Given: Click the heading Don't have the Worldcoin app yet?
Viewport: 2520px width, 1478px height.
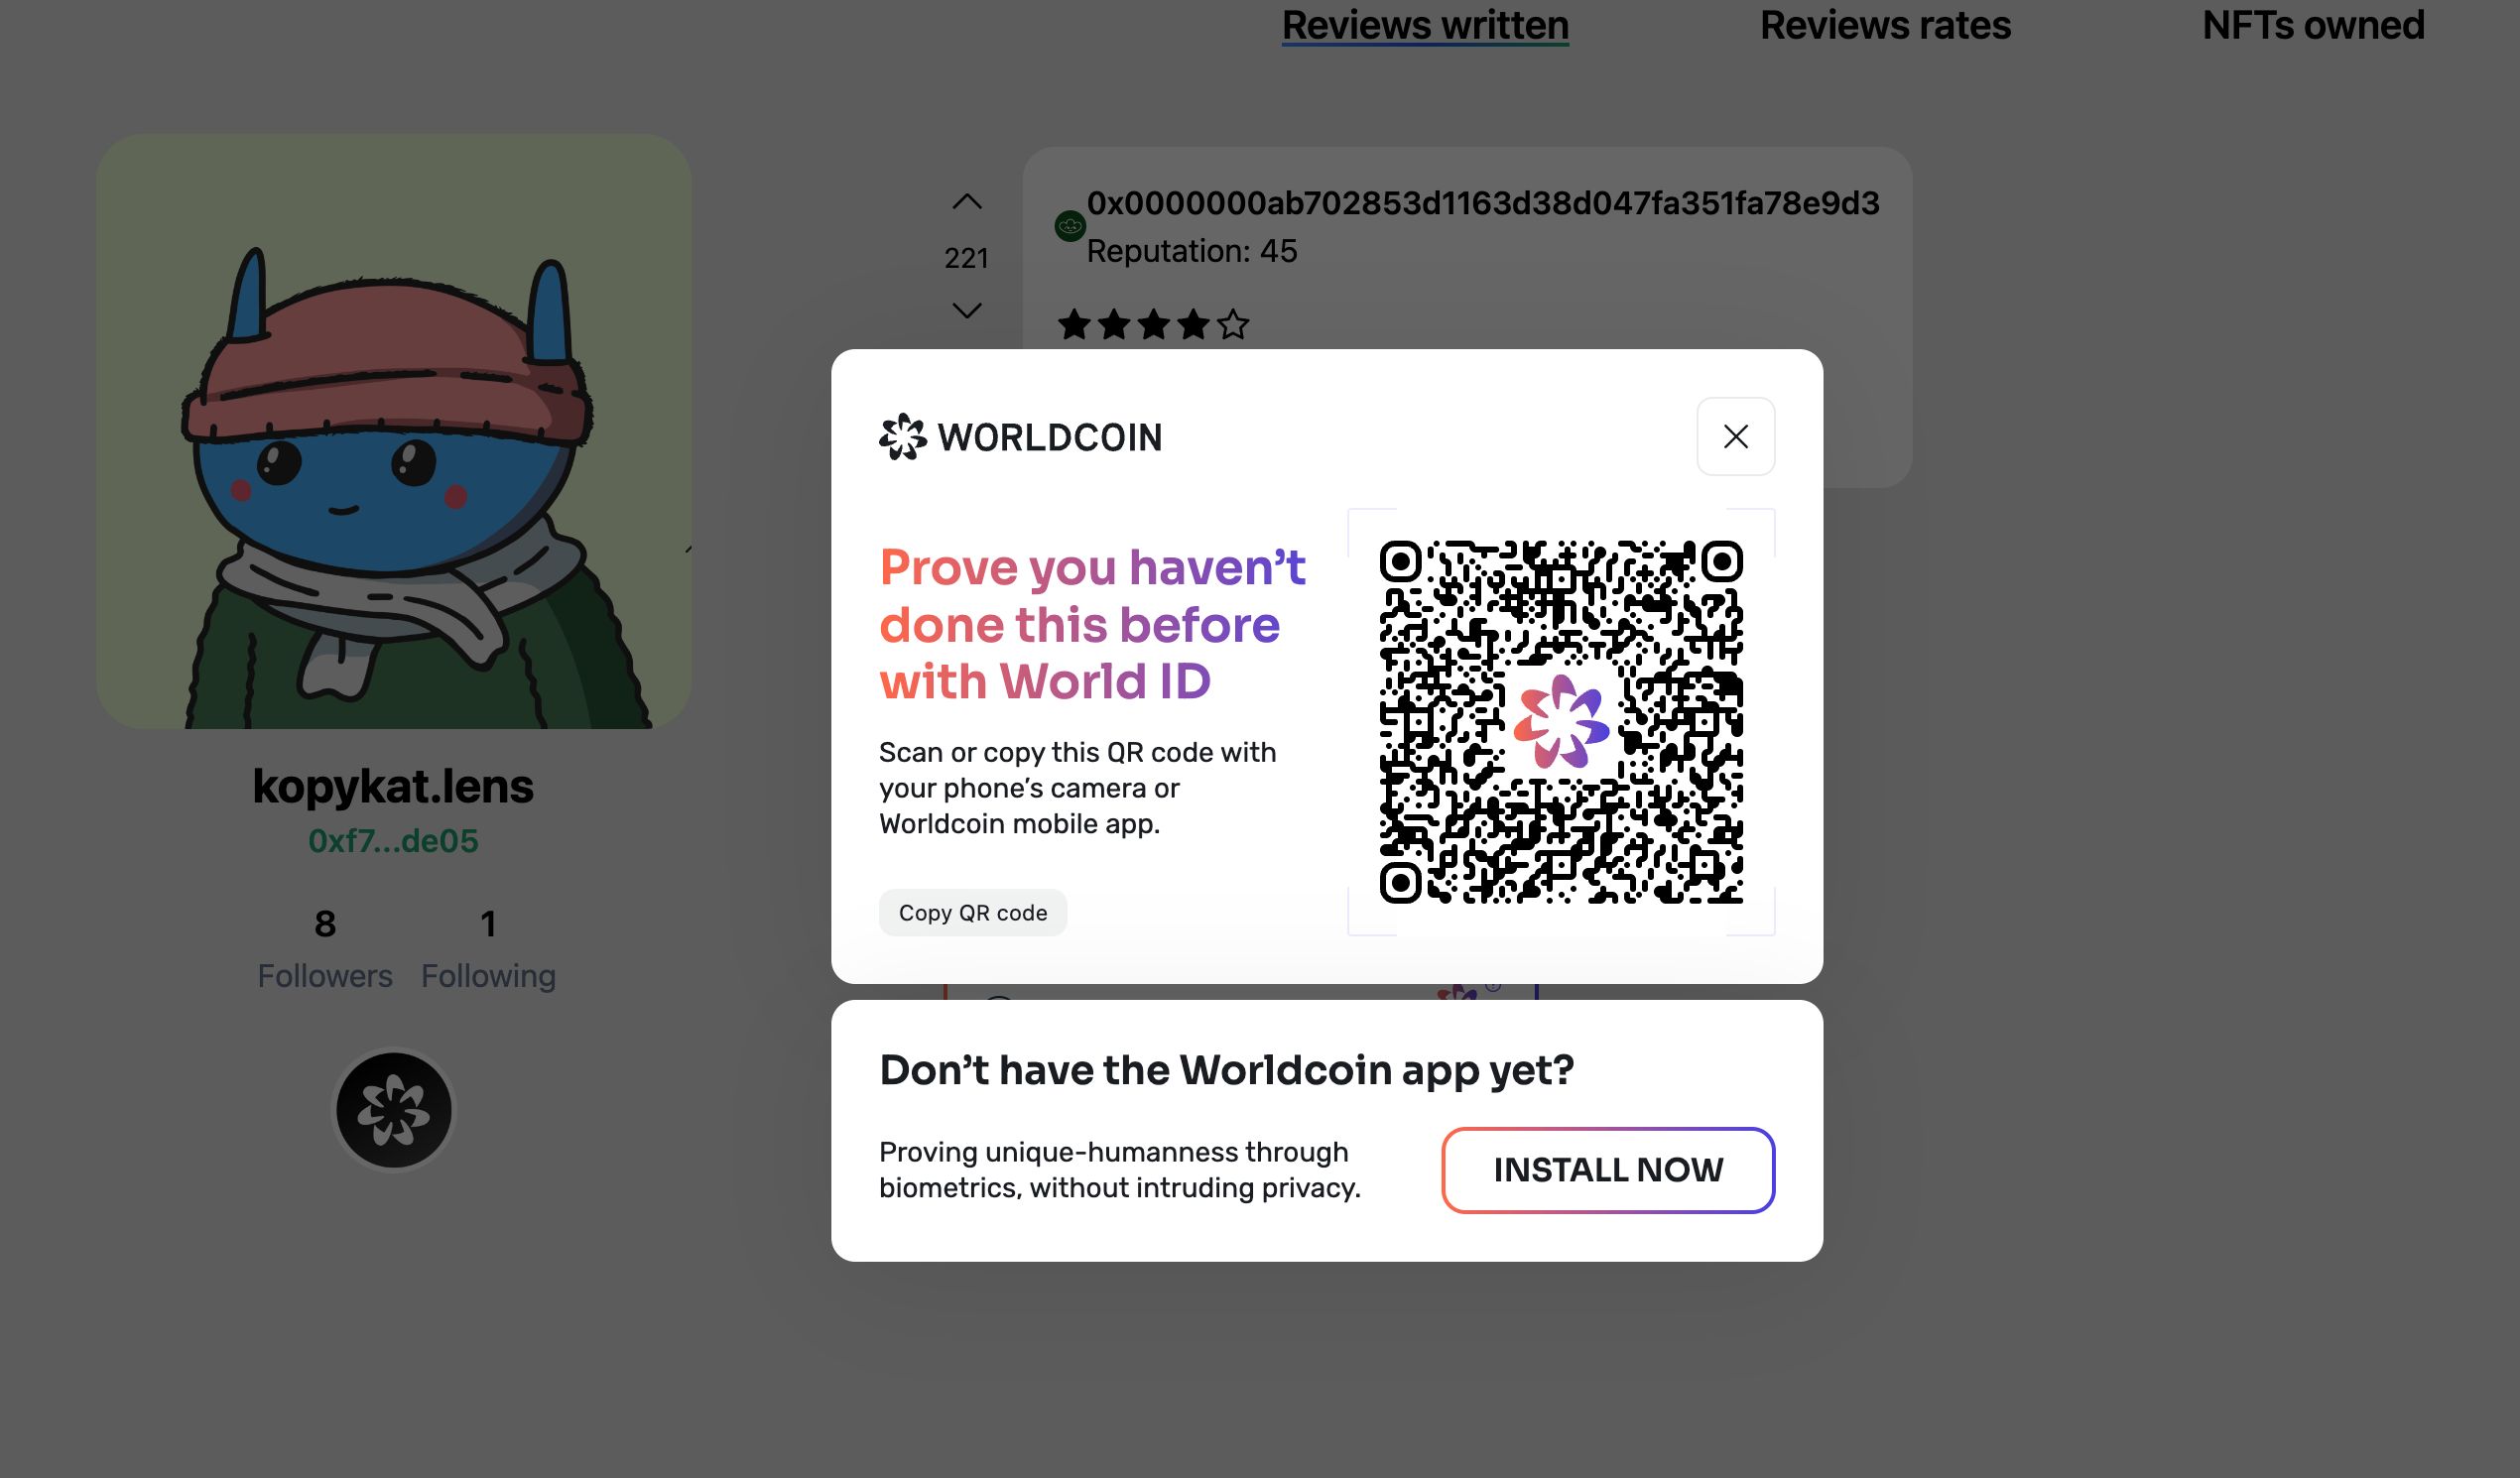Looking at the screenshot, I should pos(1226,1070).
